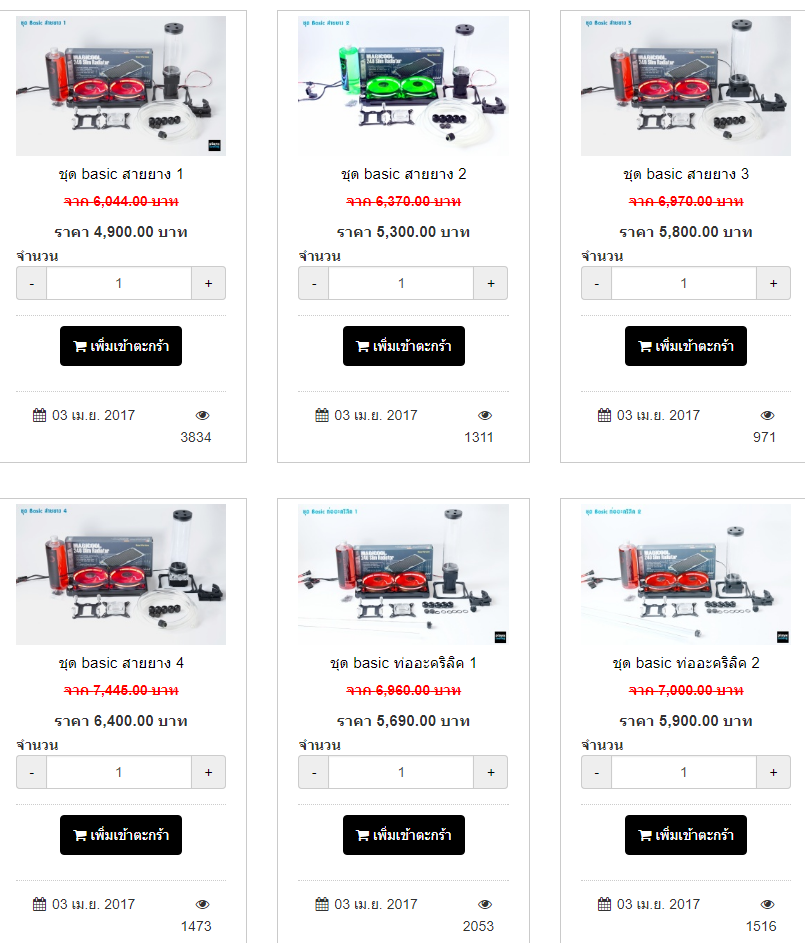This screenshot has height=943, width=805.
Task: Click eye views icon under basic สายยาง 1
Action: [203, 416]
